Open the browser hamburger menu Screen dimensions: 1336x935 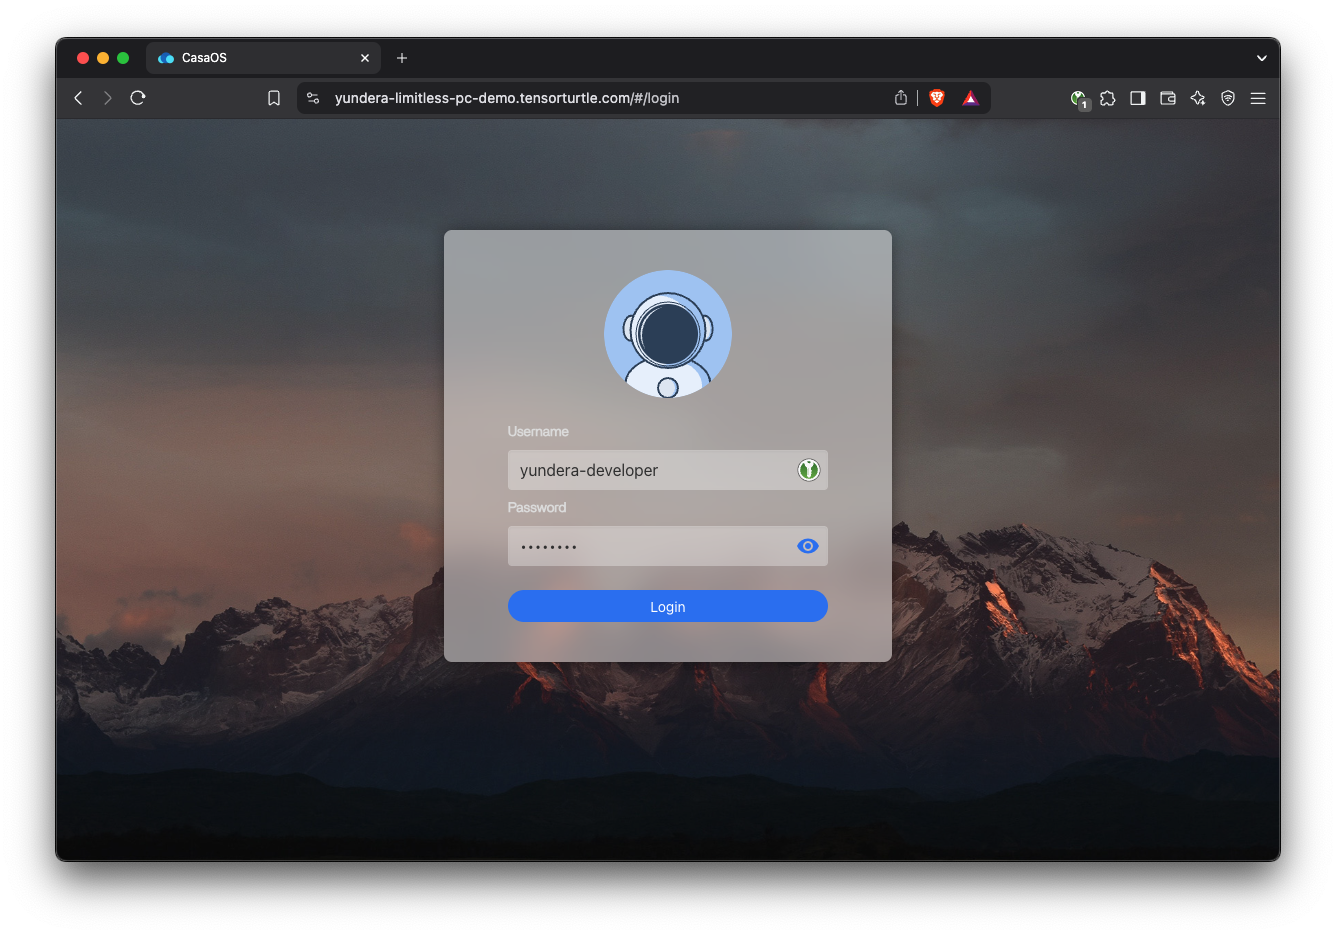[1258, 98]
